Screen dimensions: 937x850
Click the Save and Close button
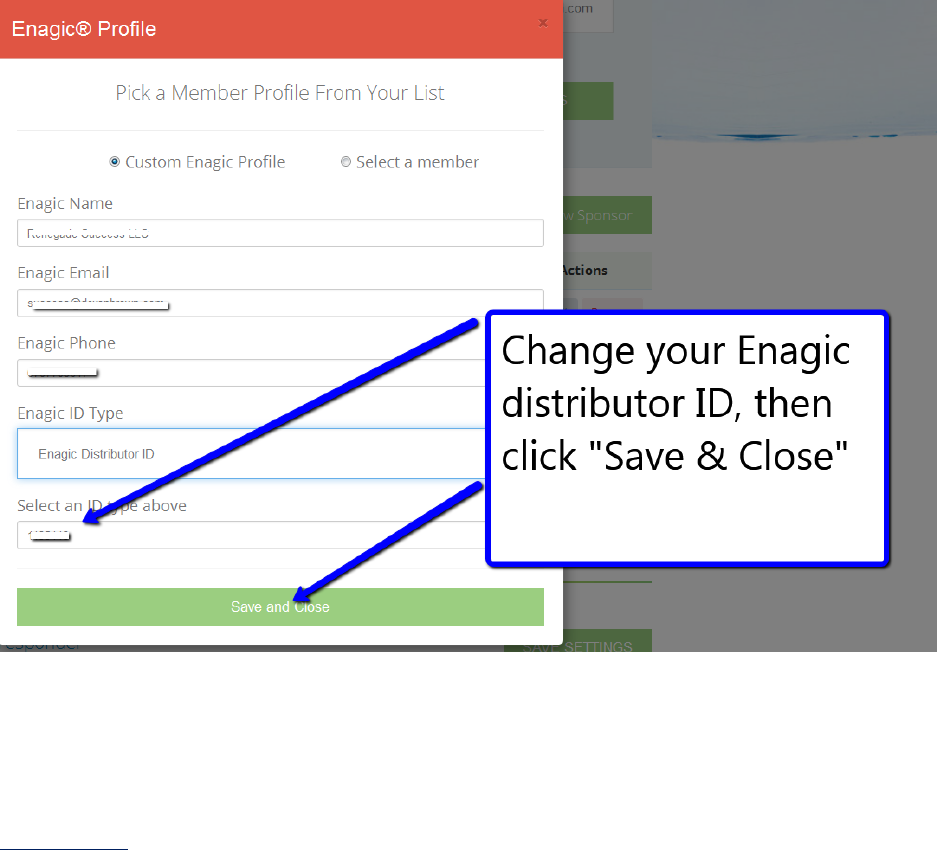tap(280, 607)
